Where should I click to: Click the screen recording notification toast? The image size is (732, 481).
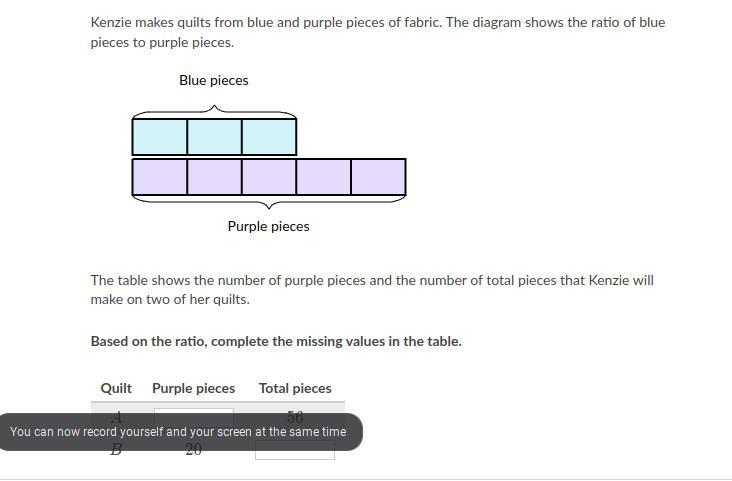pyautogui.click(x=180, y=432)
